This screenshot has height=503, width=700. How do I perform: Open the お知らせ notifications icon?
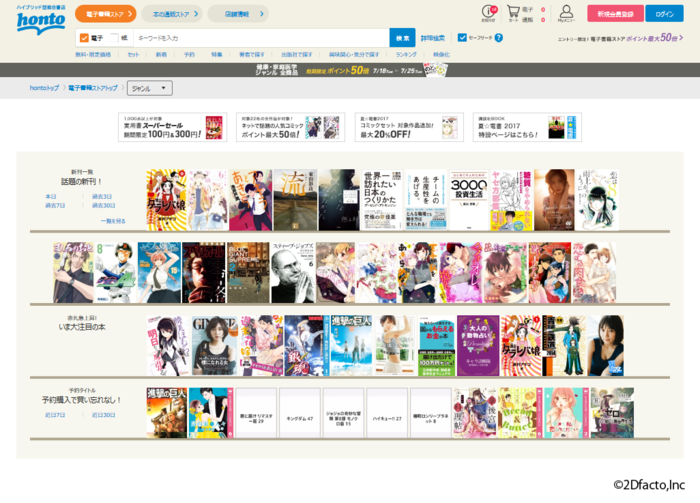pos(488,13)
